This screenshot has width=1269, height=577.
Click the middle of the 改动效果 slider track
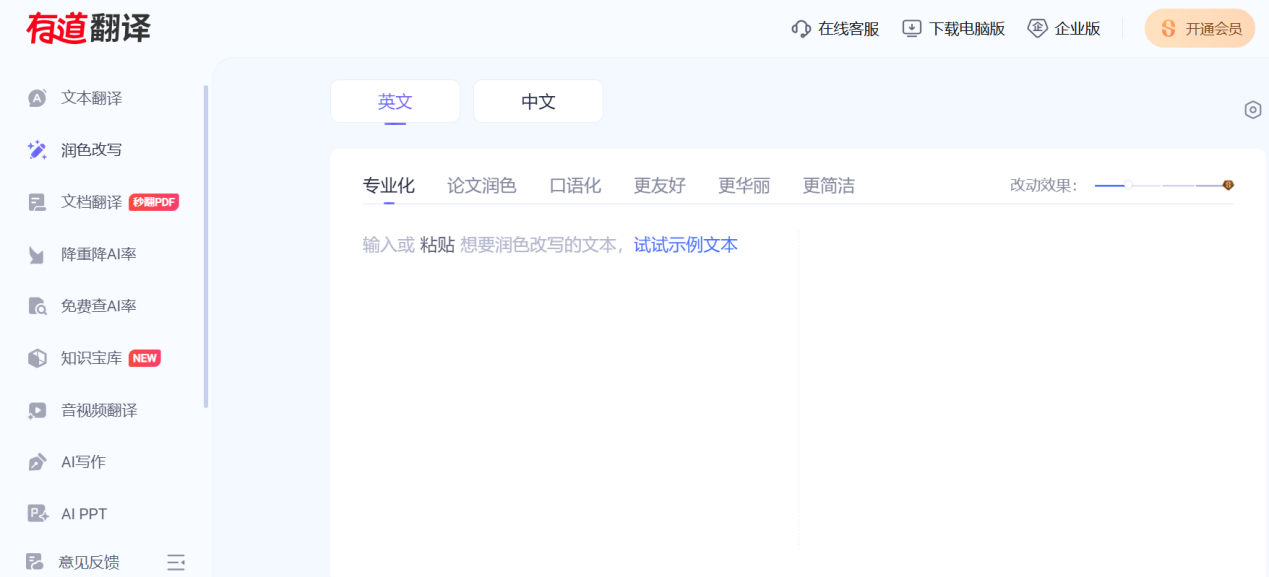(x=1163, y=185)
